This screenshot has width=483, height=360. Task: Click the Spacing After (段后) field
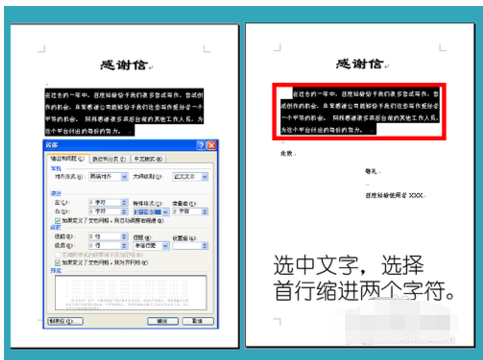[104, 246]
